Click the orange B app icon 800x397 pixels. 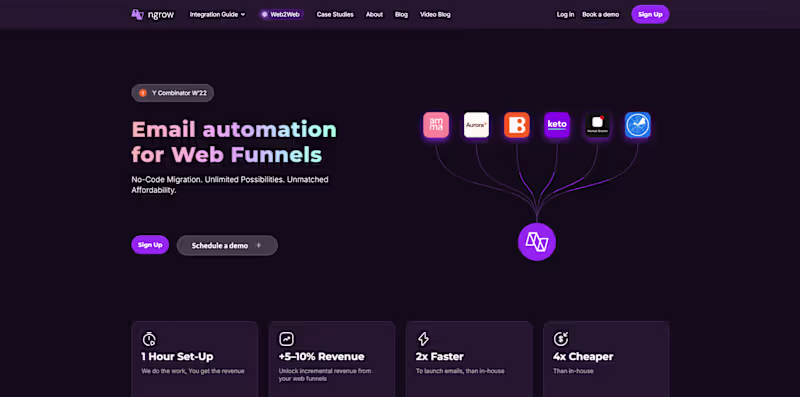click(517, 125)
